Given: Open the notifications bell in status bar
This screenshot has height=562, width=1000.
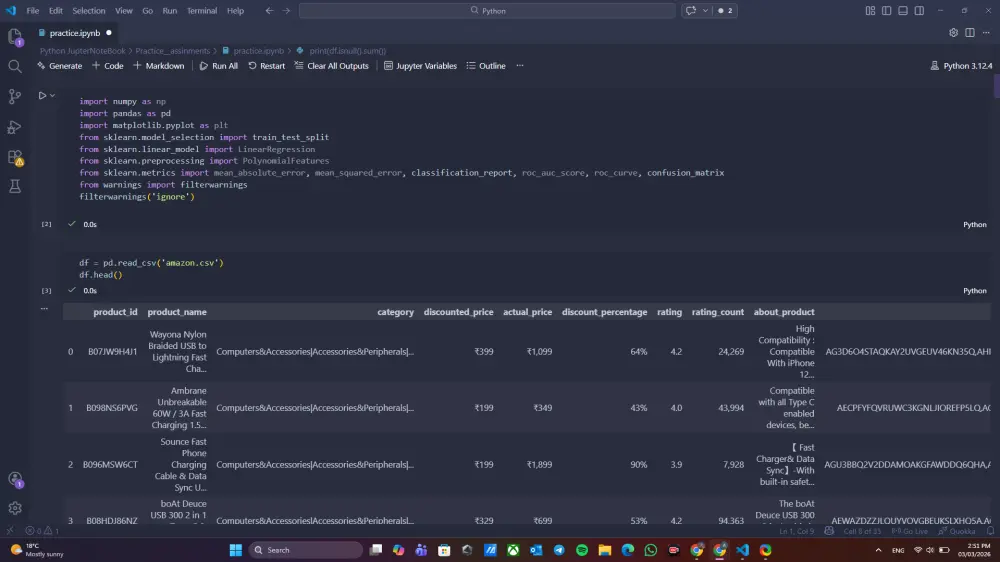Looking at the screenshot, I should tap(990, 531).
